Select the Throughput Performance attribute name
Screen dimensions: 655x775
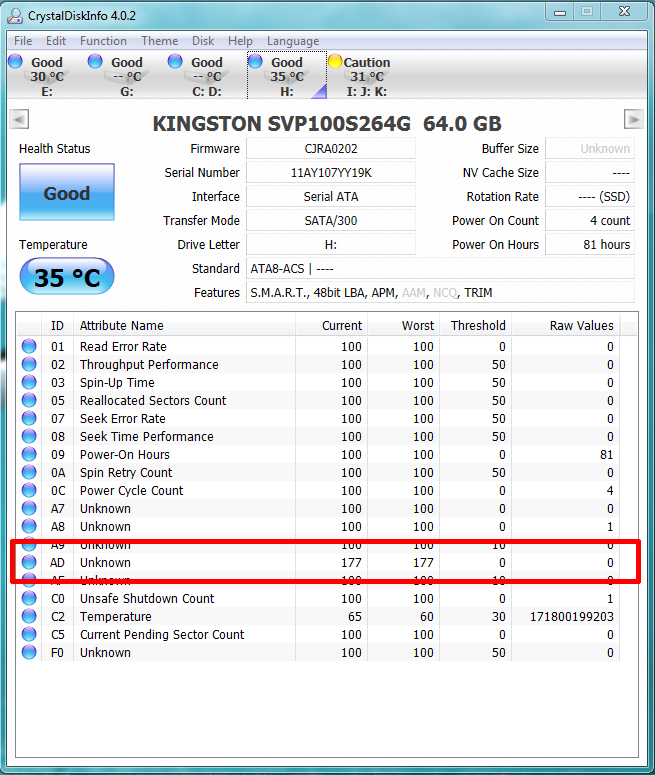149,365
